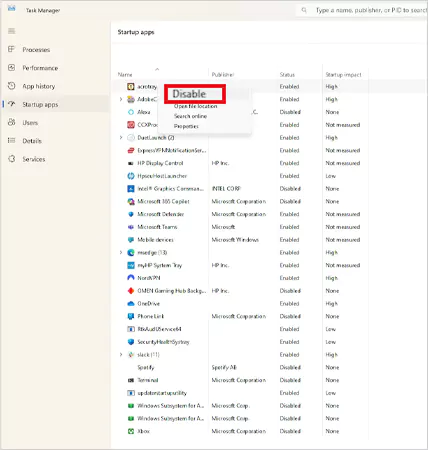The height and width of the screenshot is (450, 428).
Task: Click the Performance sidebar icon
Action: pos(11,68)
